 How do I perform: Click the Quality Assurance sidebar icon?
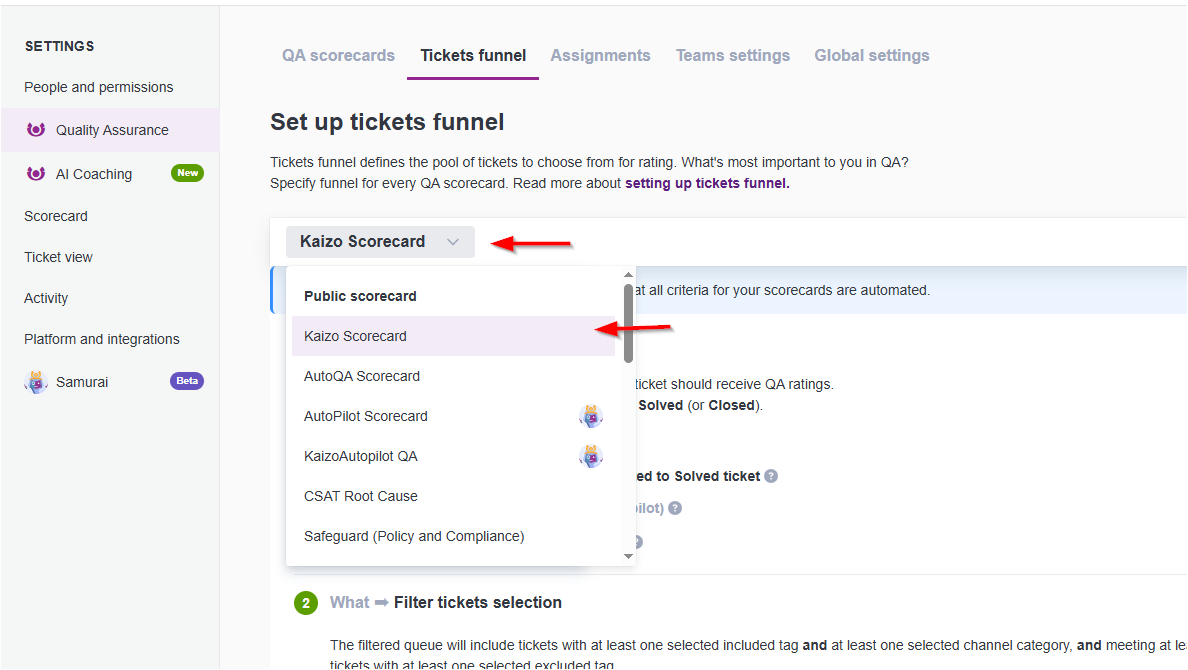[36, 130]
